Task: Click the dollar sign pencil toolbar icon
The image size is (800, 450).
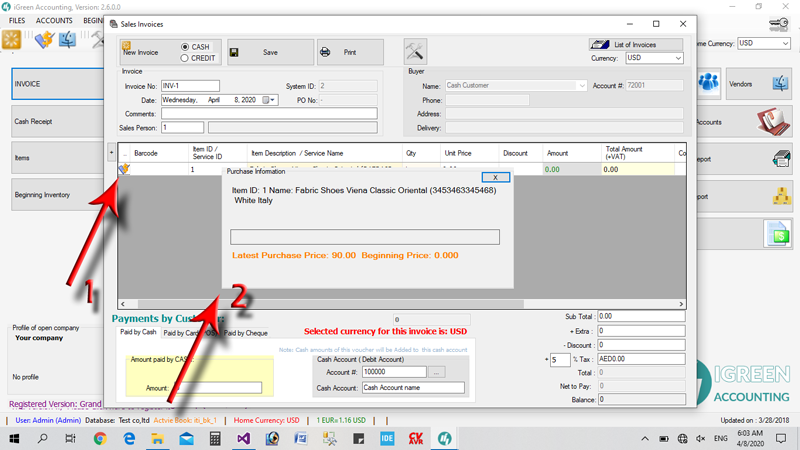Action: (44, 40)
